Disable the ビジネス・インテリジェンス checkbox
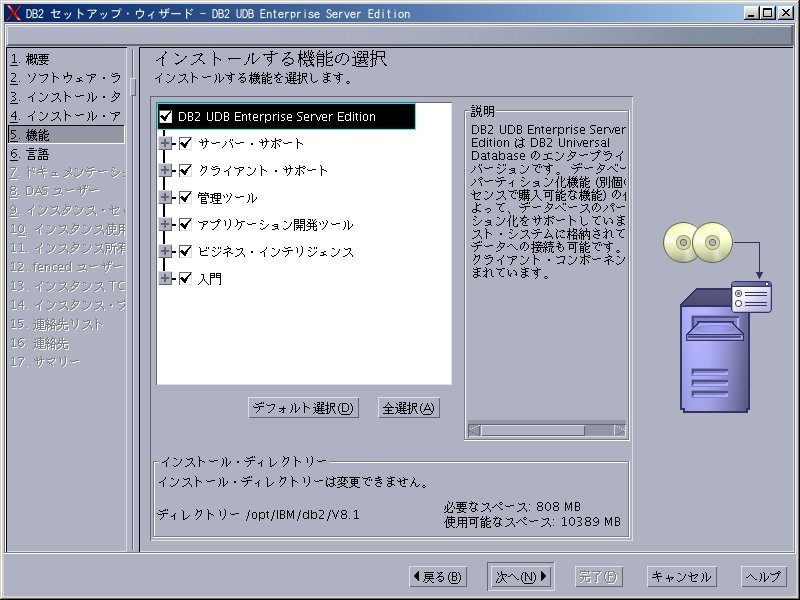 (x=185, y=252)
